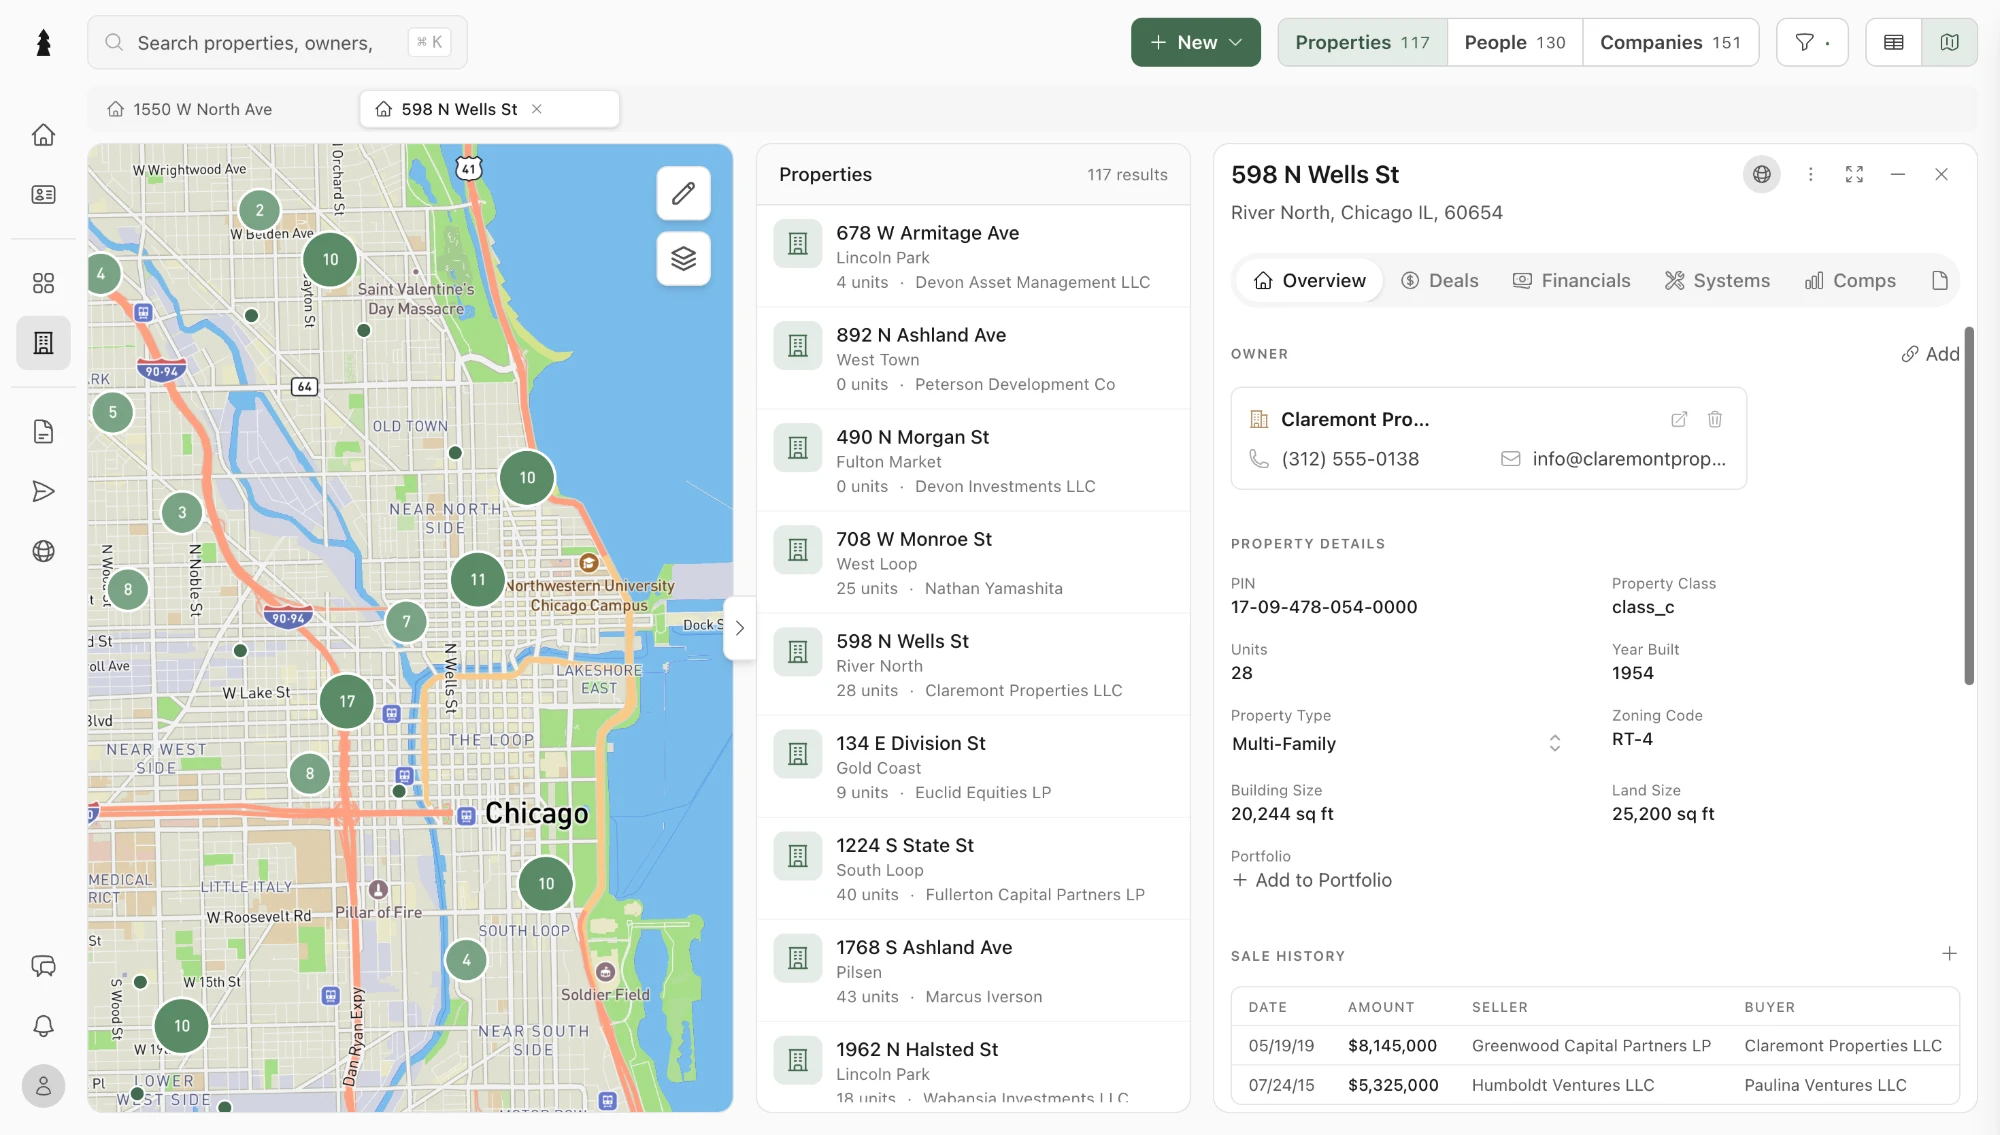Screen dimensions: 2000x1135
Task: Select the People 130 segment
Action: pos(1514,42)
